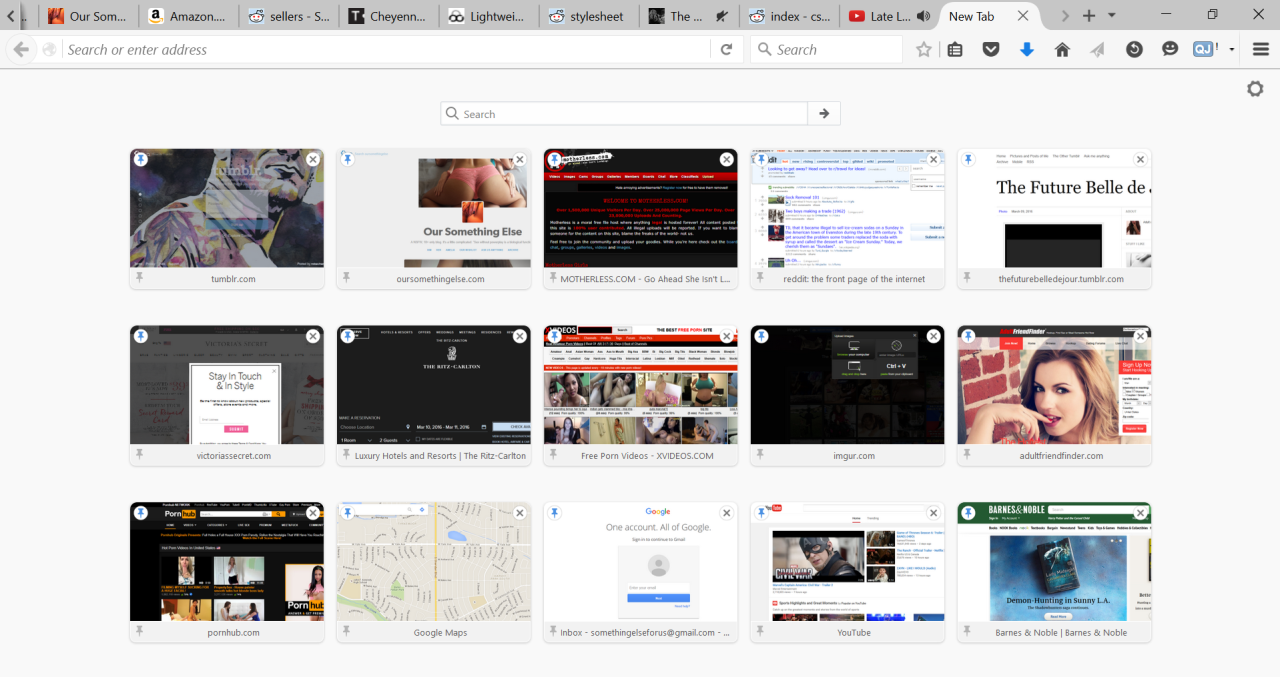This screenshot has height=677, width=1280.
Task: Click the circular arrow toolbar icon
Action: tap(1134, 49)
